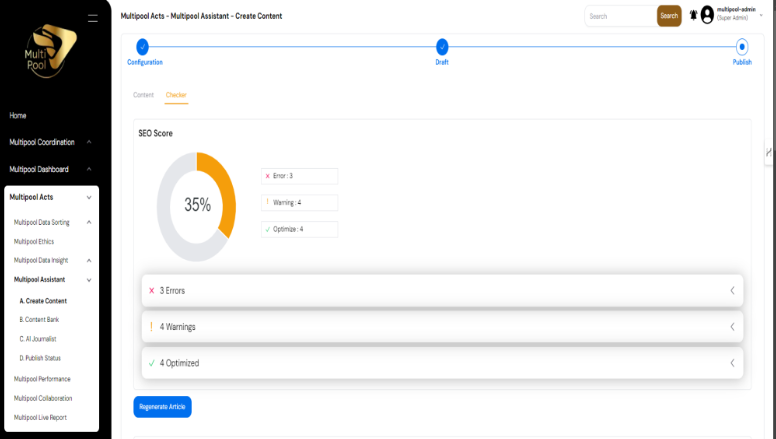The width and height of the screenshot is (776, 439).
Task: Switch to the Content tab
Action: coord(144,95)
